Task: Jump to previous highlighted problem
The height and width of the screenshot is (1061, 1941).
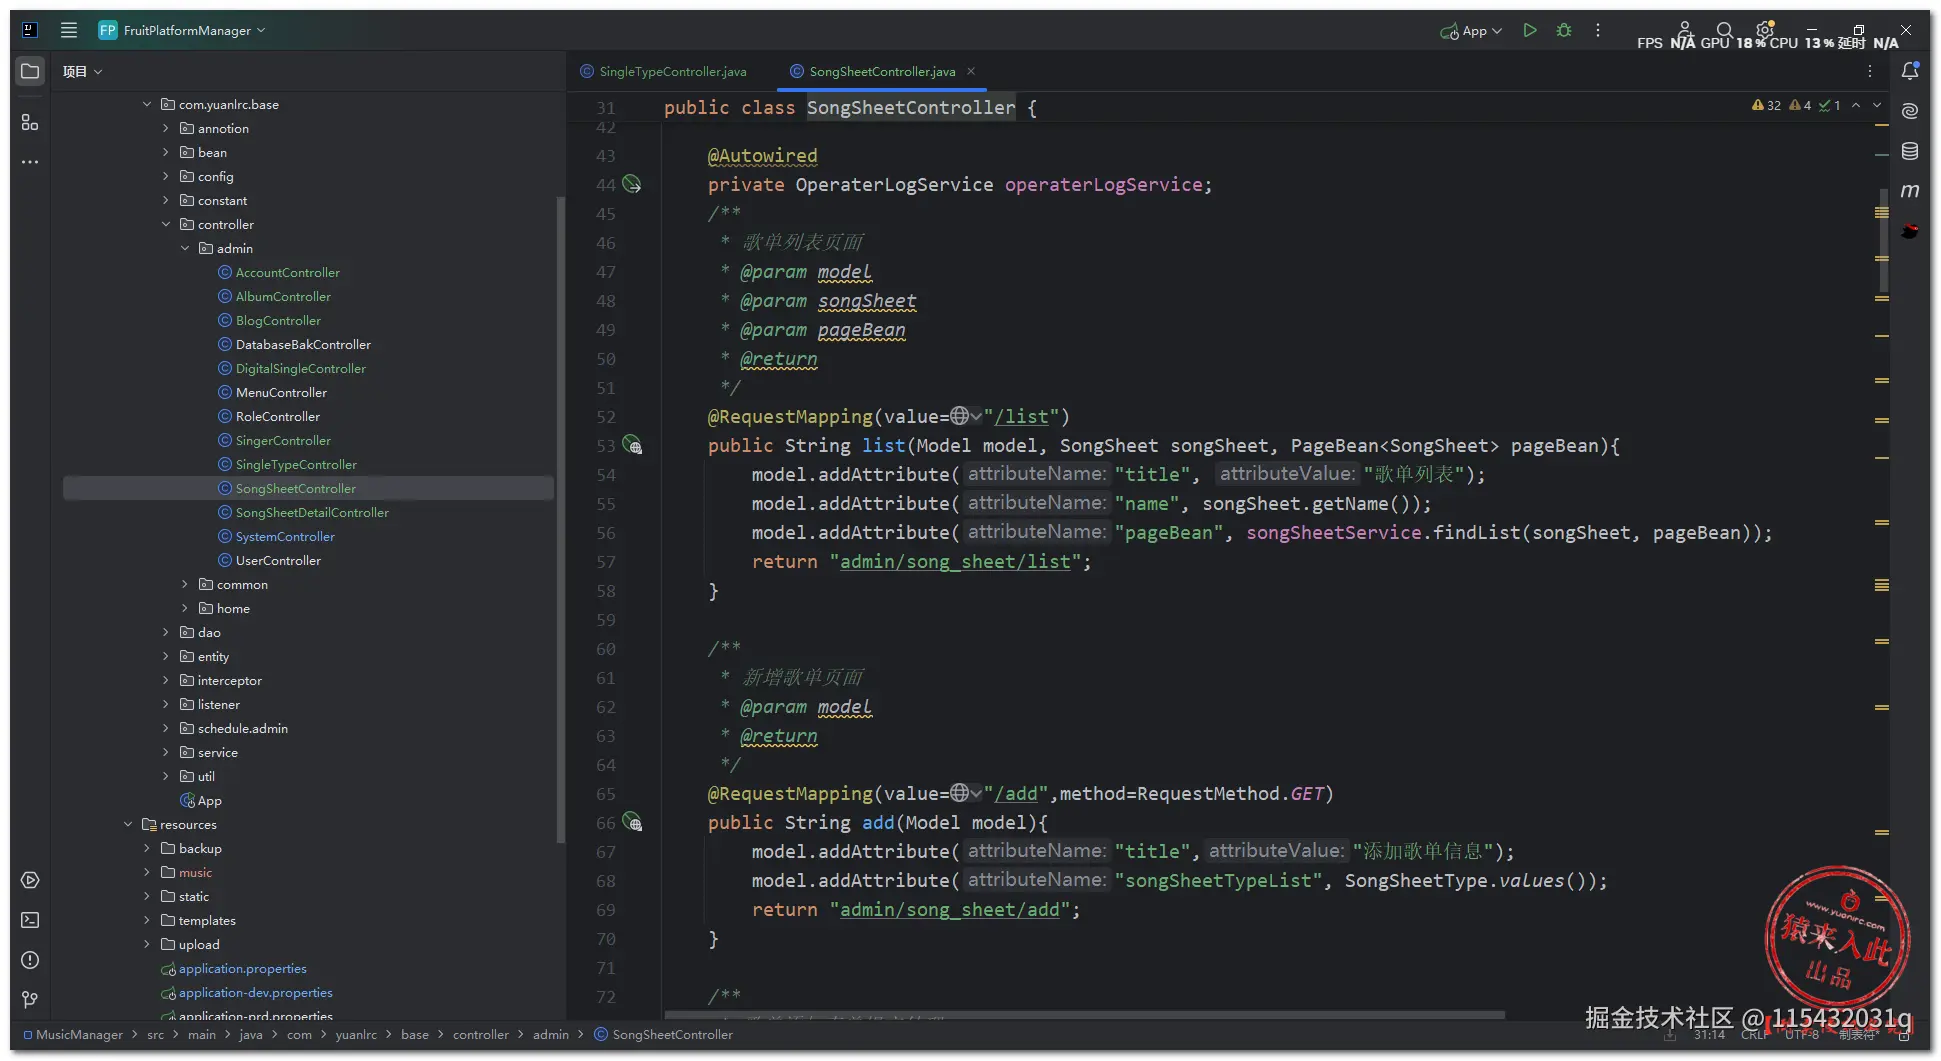Action: [1856, 105]
